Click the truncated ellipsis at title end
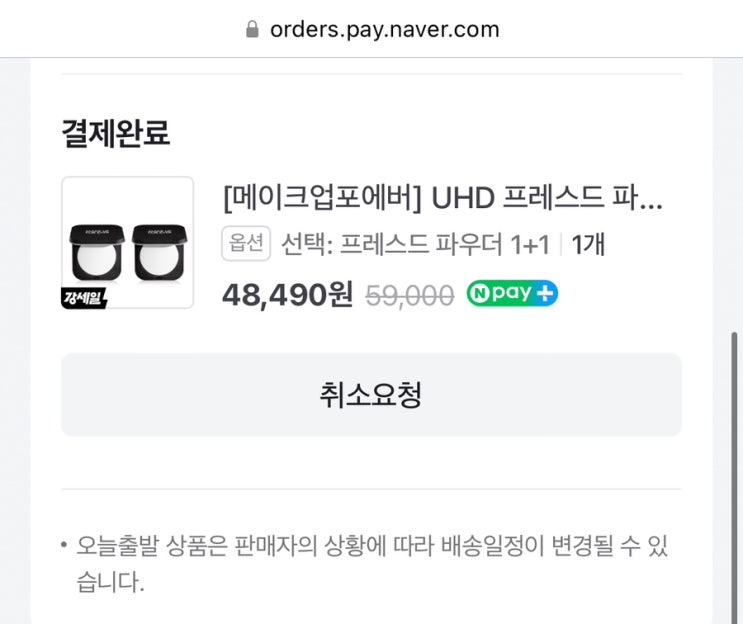 651,207
